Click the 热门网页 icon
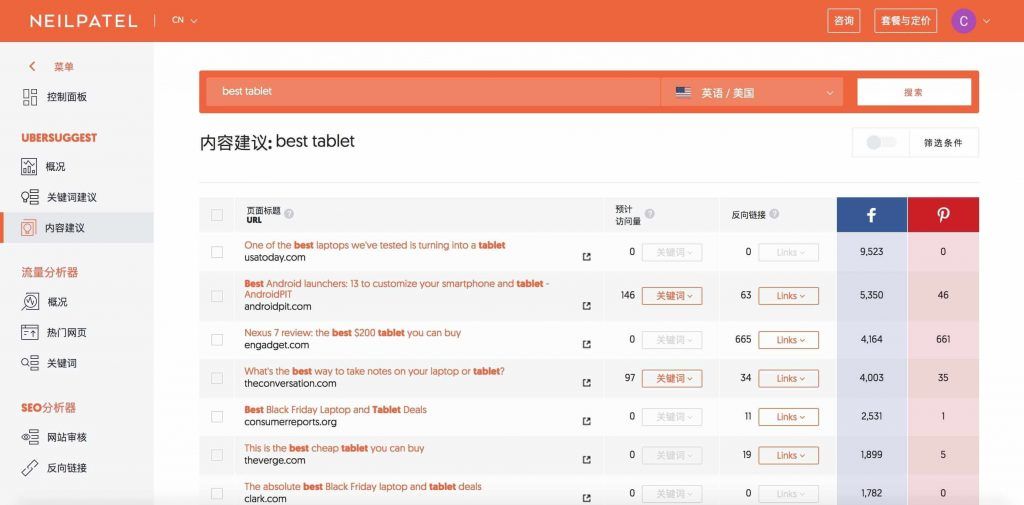1024x505 pixels. pyautogui.click(x=30, y=333)
